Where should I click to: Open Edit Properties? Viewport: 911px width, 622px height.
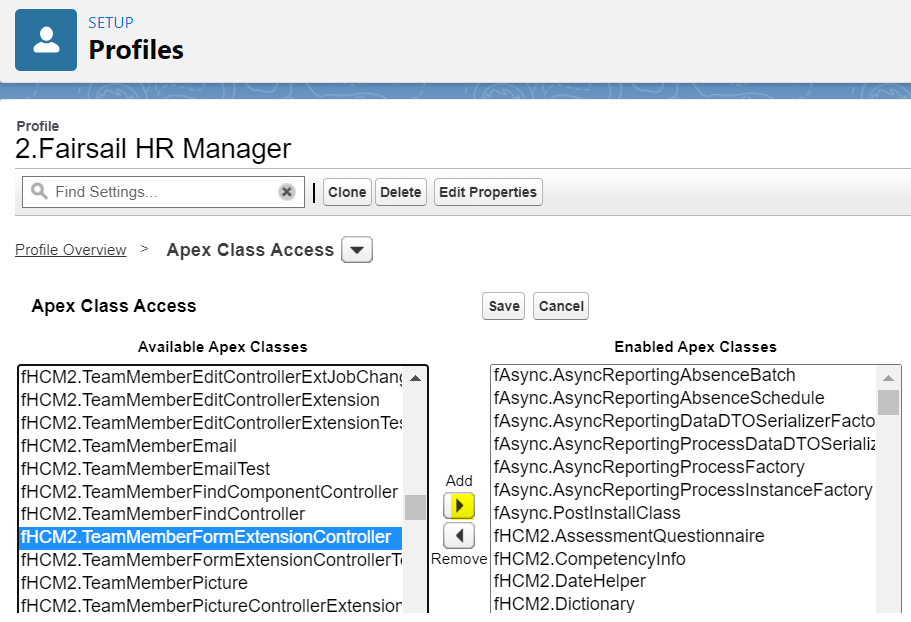pyautogui.click(x=488, y=192)
